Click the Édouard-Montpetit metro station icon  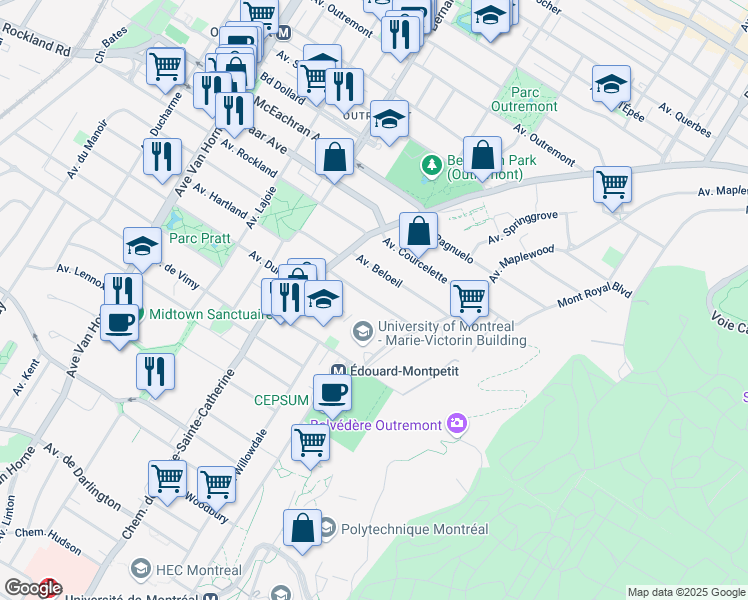point(338,371)
